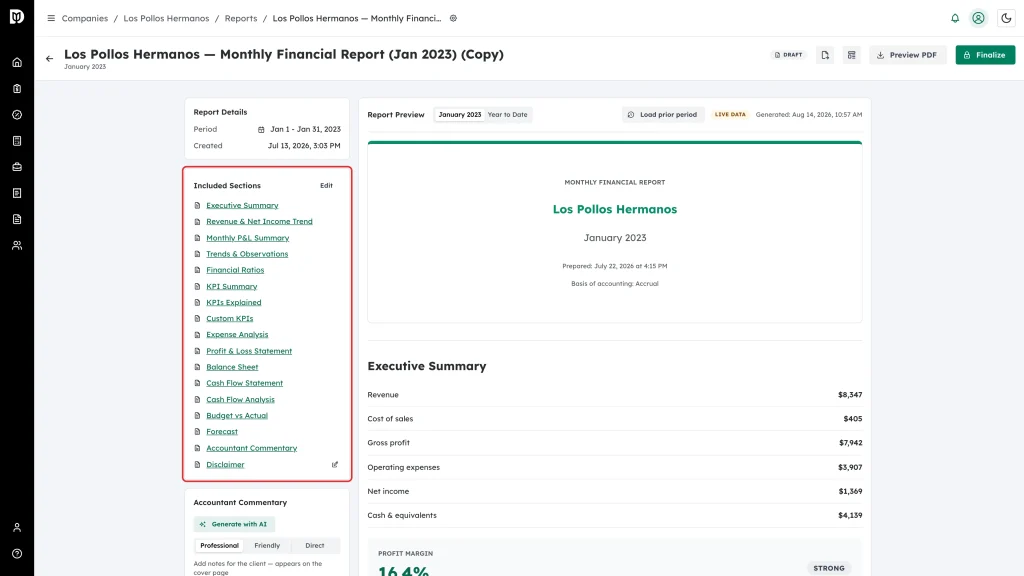Open the user account avatar

pyautogui.click(x=978, y=18)
